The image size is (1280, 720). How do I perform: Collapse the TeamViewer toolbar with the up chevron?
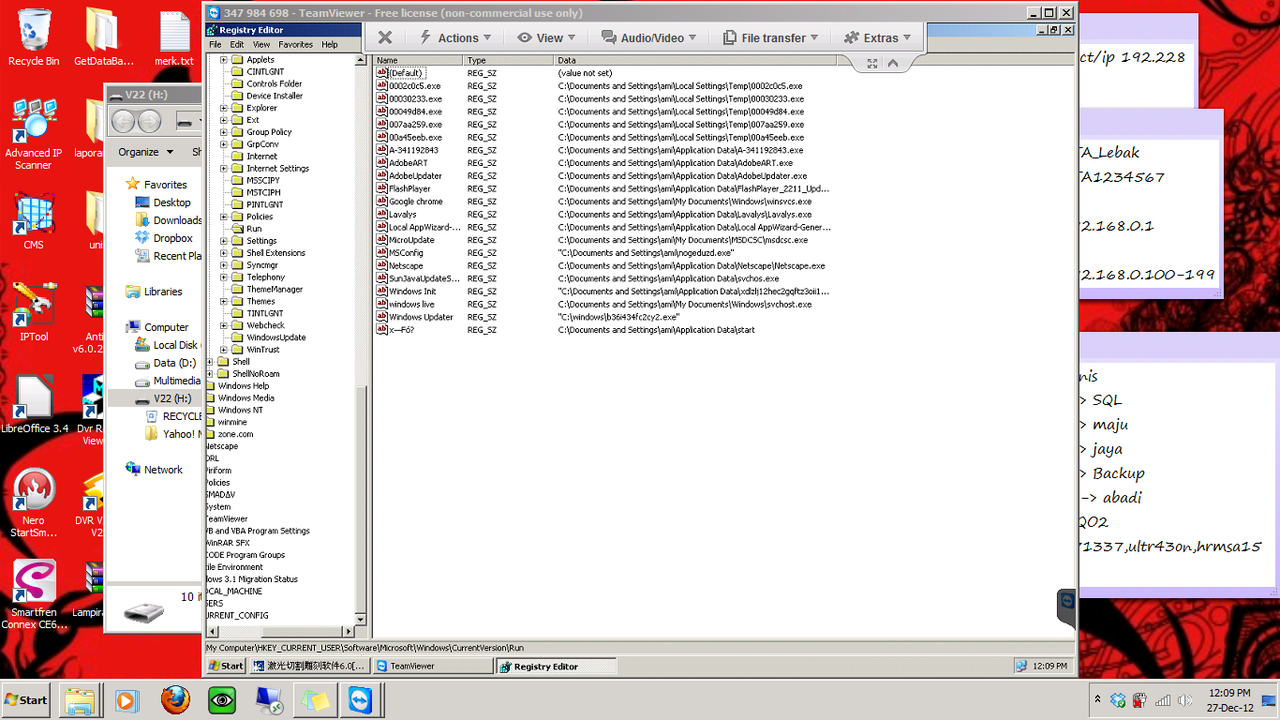click(893, 63)
